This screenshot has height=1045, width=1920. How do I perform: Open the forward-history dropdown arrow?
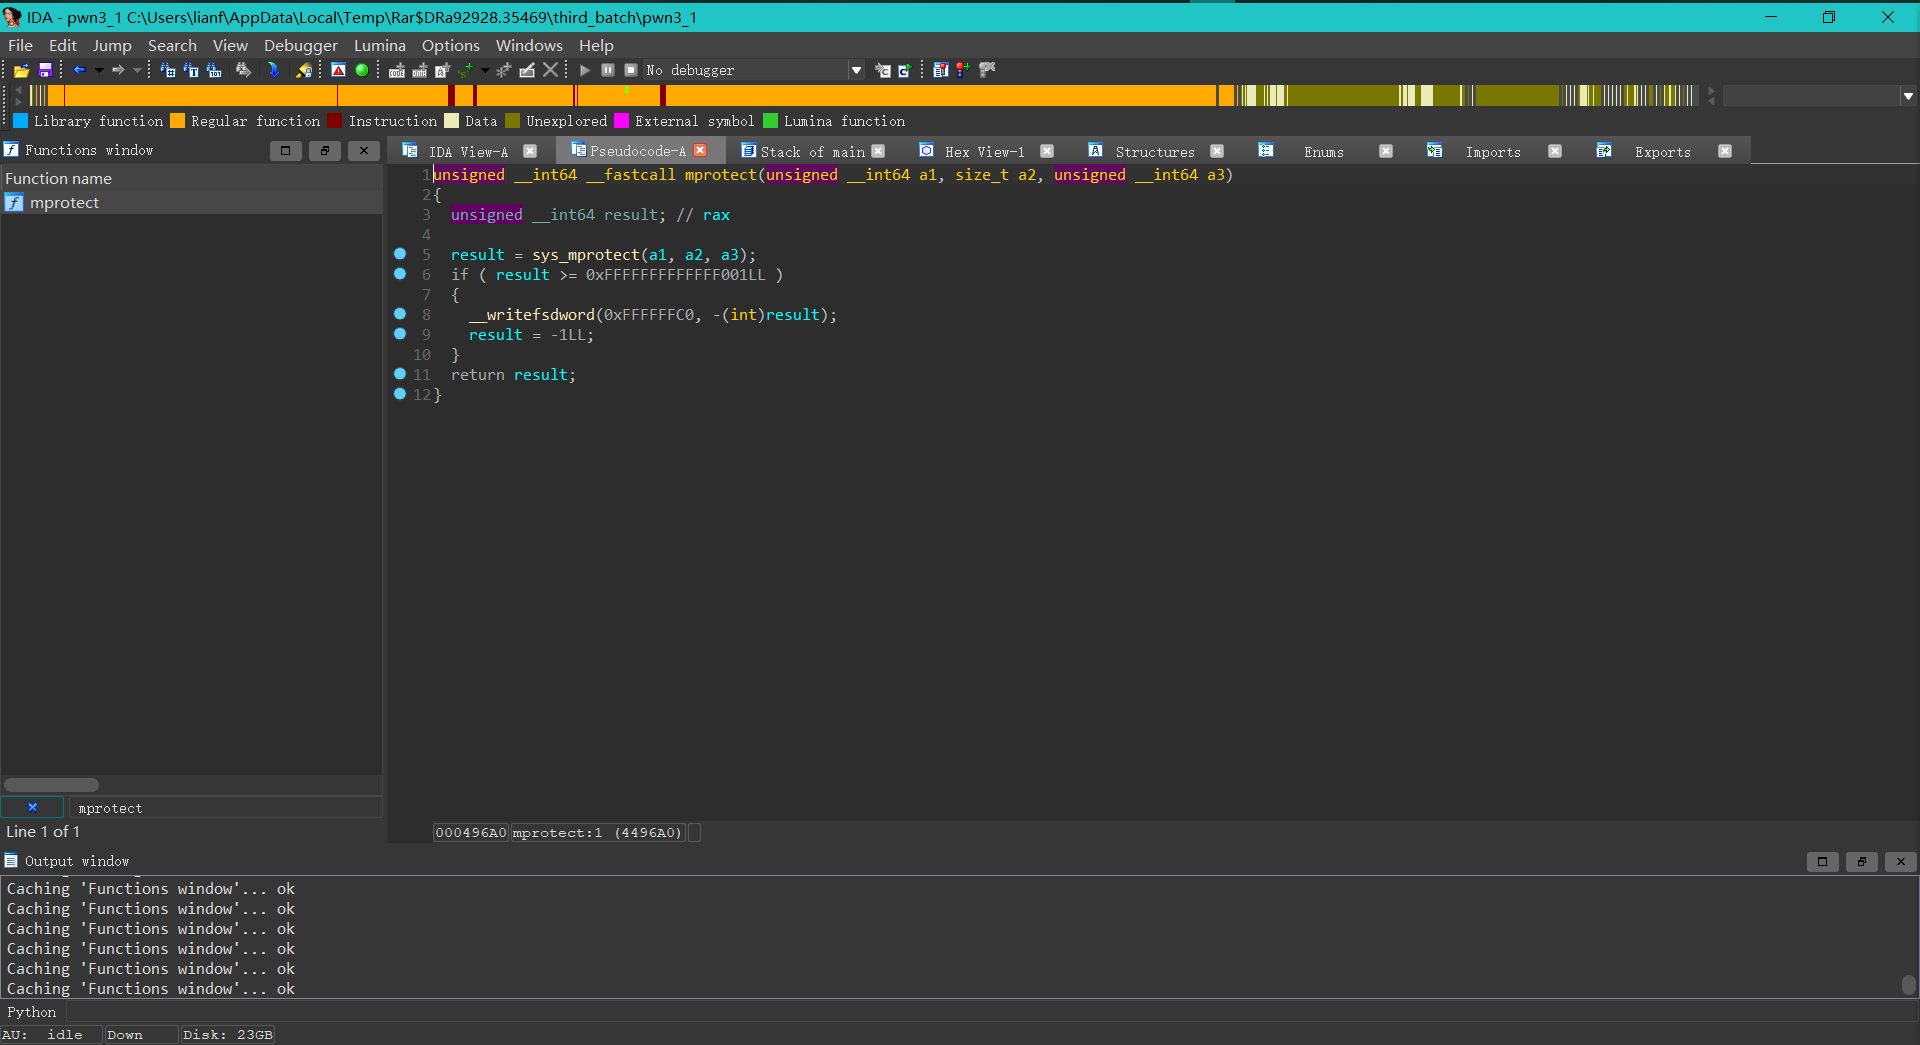pos(137,70)
